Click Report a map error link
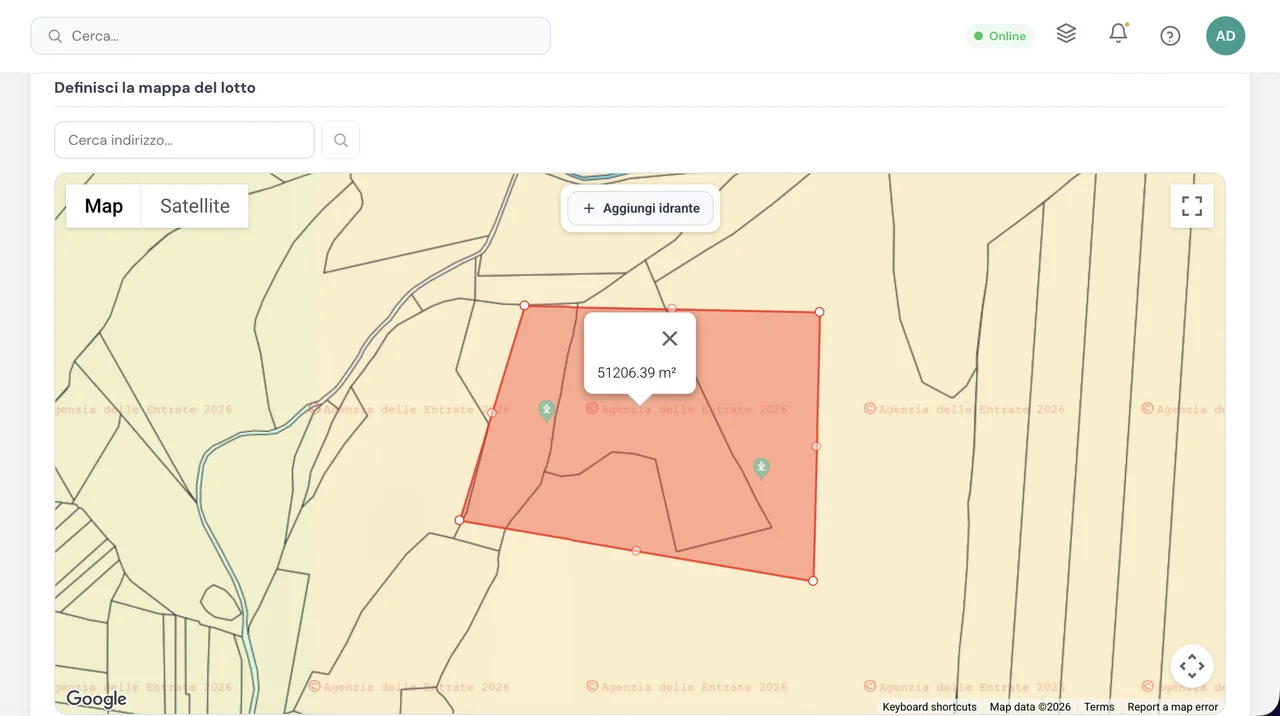Viewport: 1280px width, 716px height. 1173,707
